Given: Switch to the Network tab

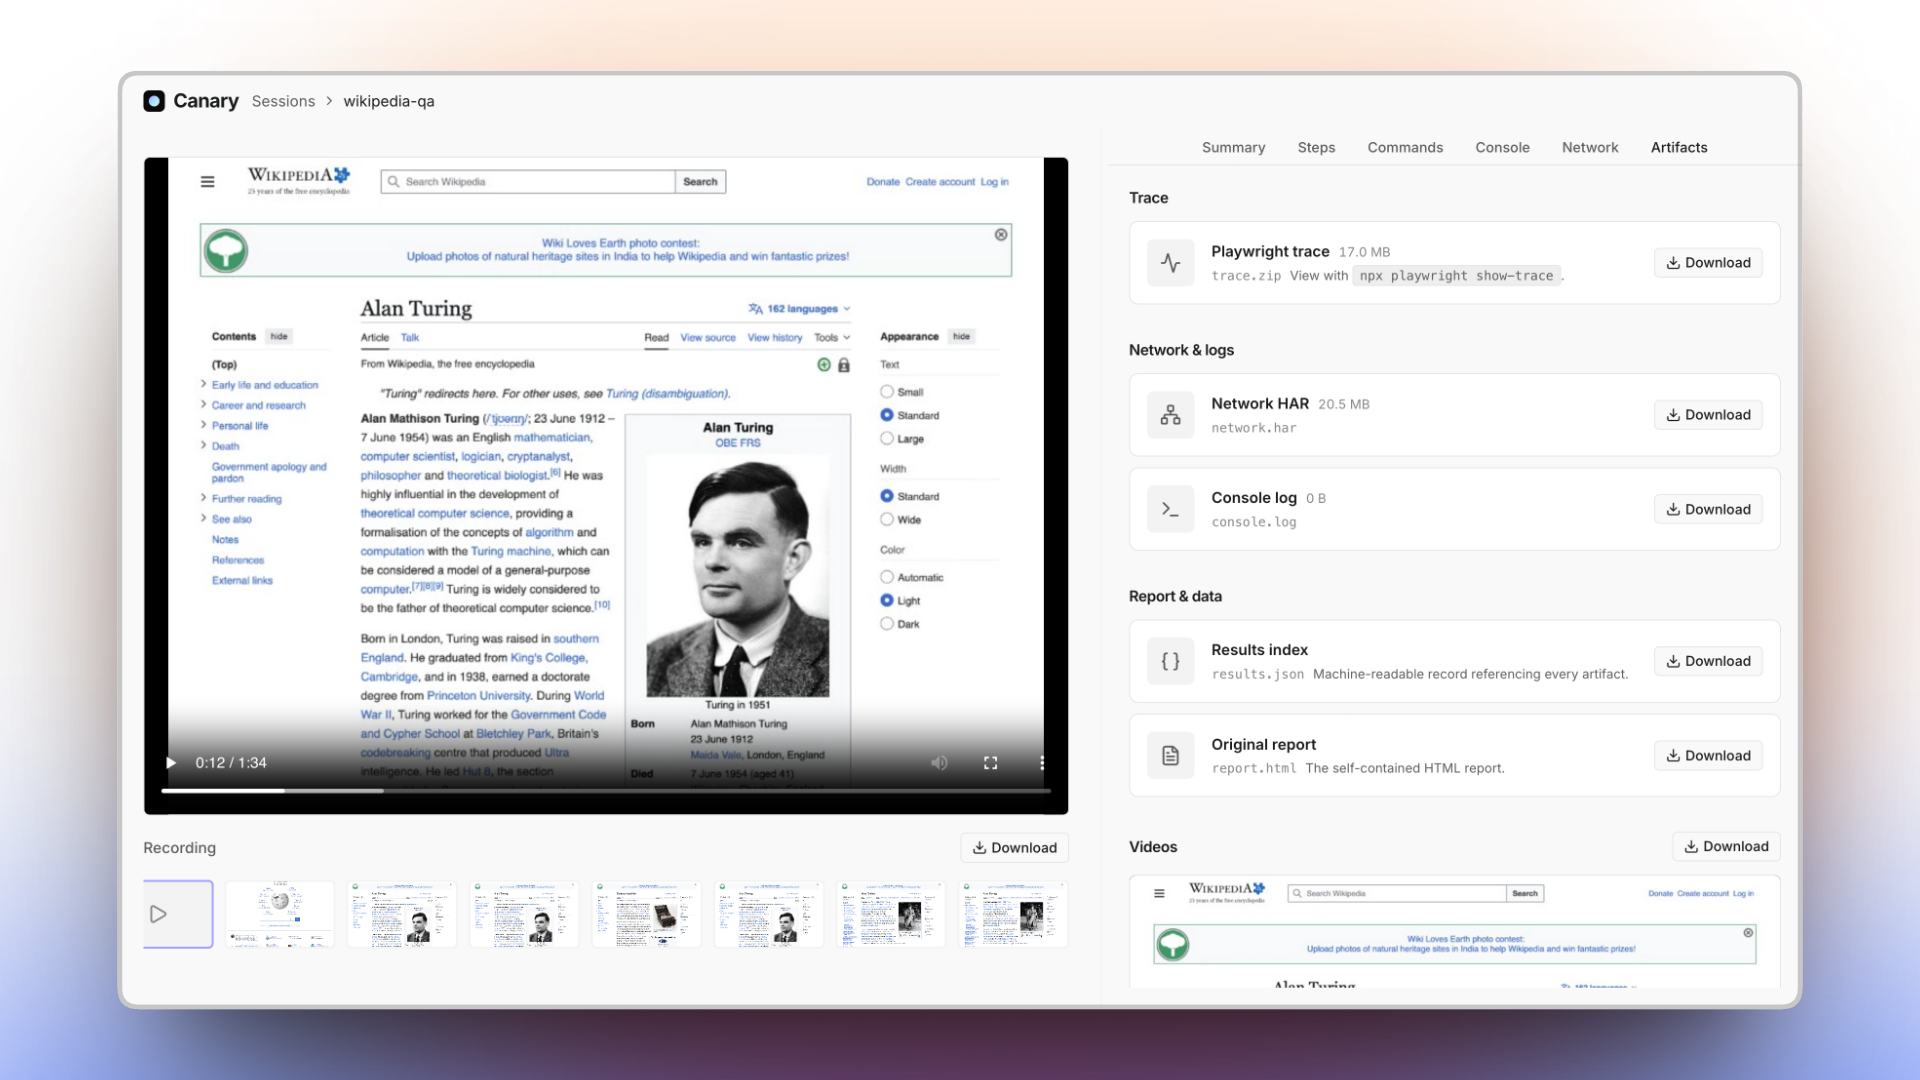Looking at the screenshot, I should click(1590, 147).
